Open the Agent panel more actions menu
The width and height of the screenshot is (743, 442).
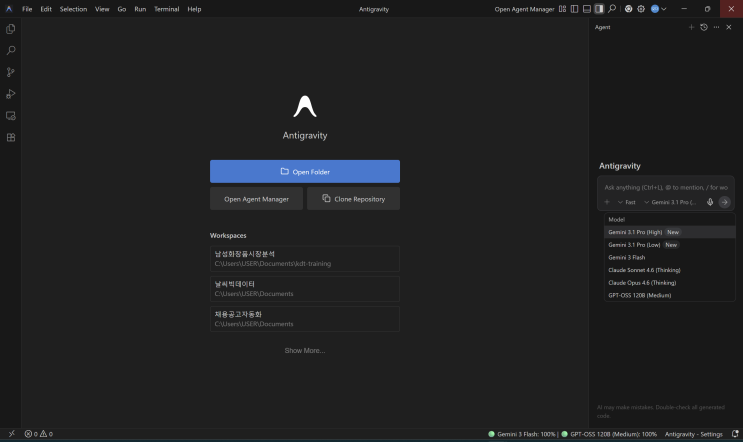point(716,27)
